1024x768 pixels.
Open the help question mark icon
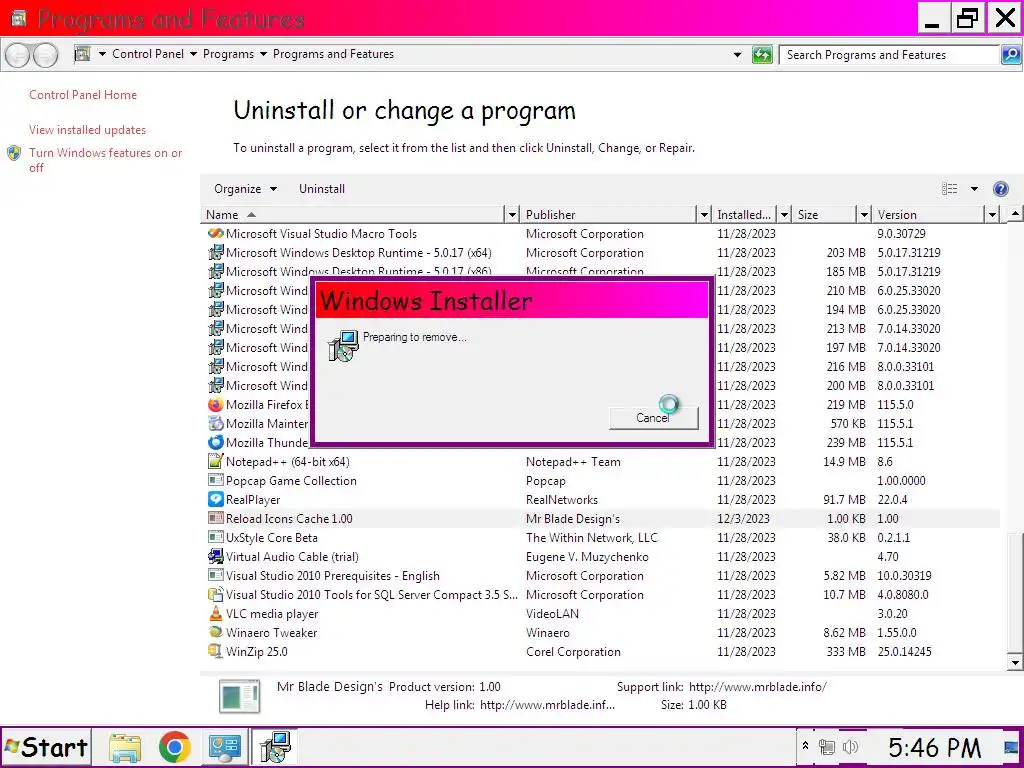click(1000, 189)
